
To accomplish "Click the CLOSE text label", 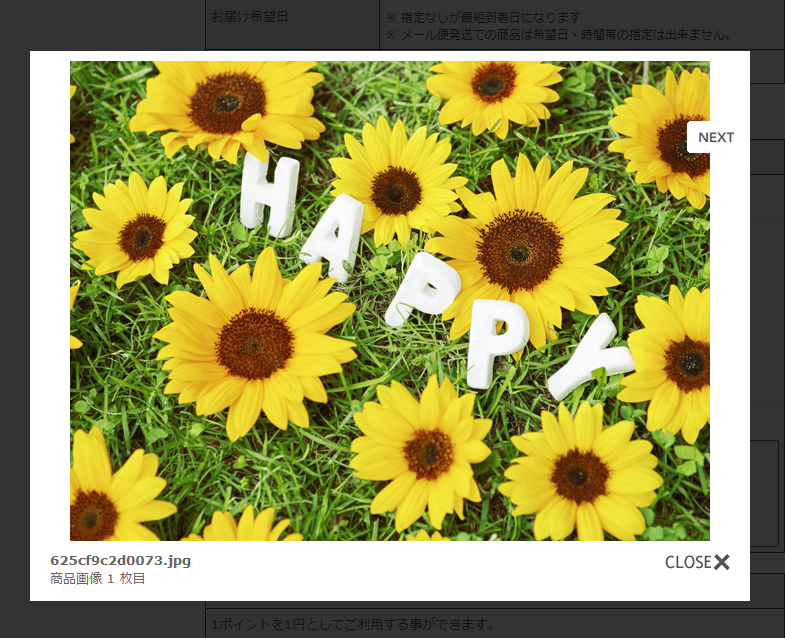I will coord(687,562).
